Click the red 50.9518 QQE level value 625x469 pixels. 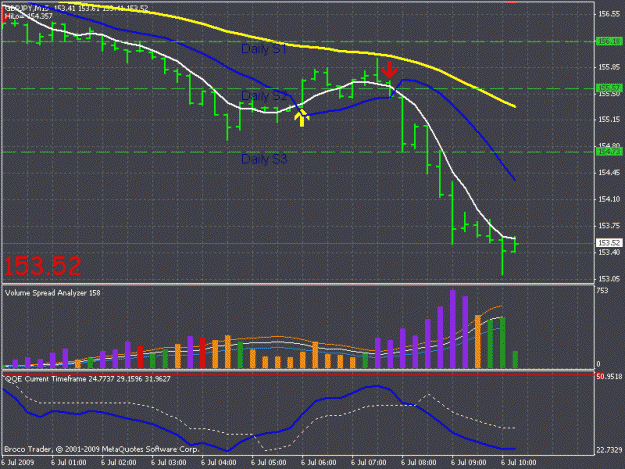(x=609, y=376)
